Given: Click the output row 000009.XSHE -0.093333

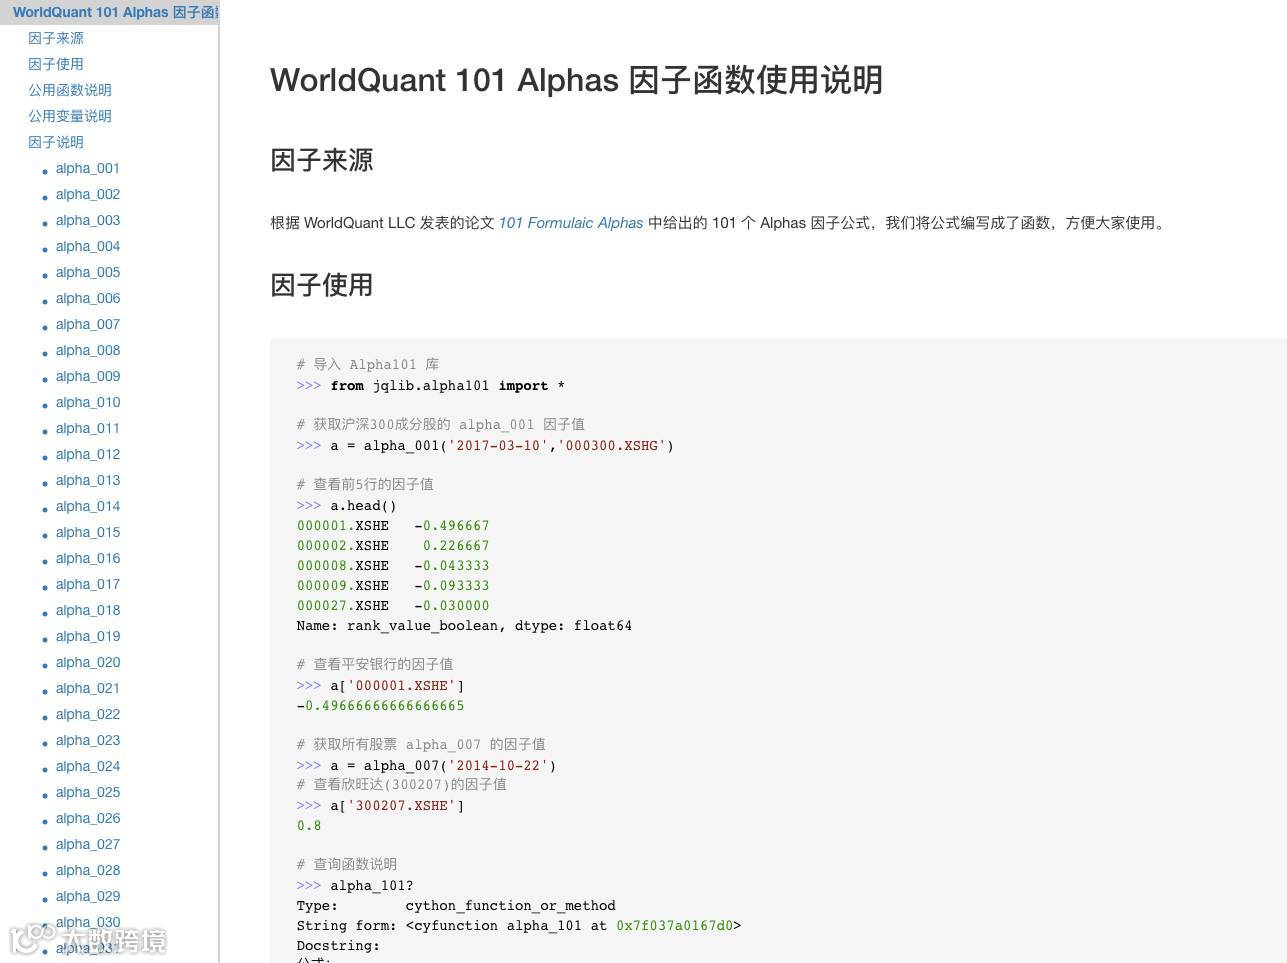Looking at the screenshot, I should [393, 586].
